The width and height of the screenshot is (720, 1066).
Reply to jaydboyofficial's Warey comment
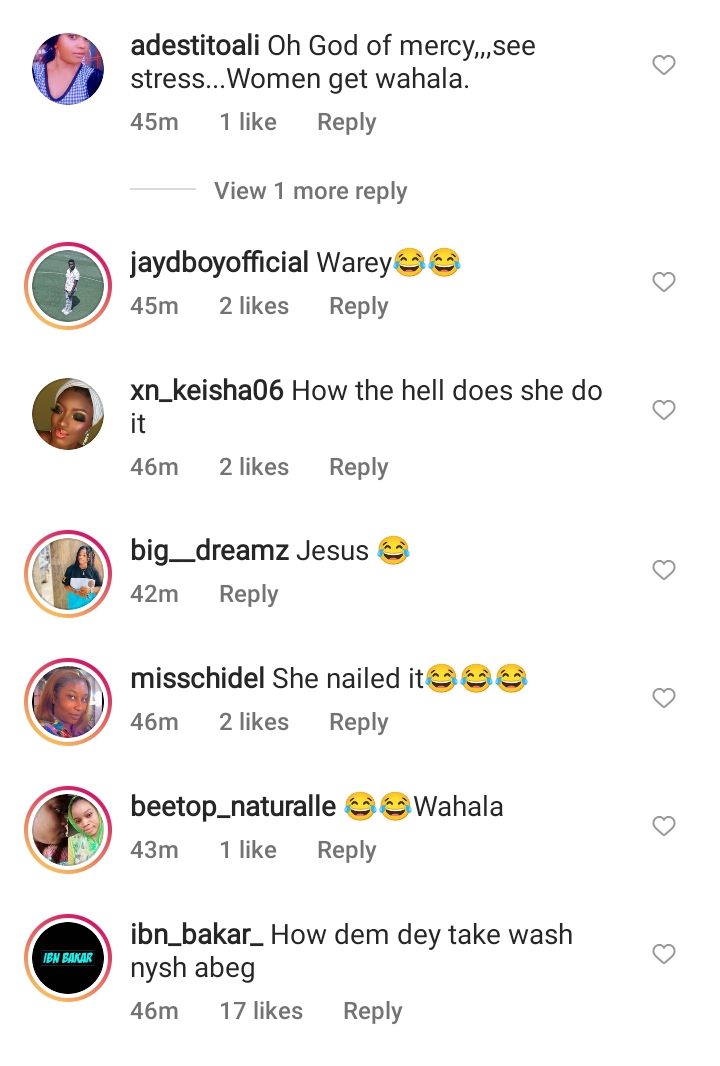click(359, 306)
